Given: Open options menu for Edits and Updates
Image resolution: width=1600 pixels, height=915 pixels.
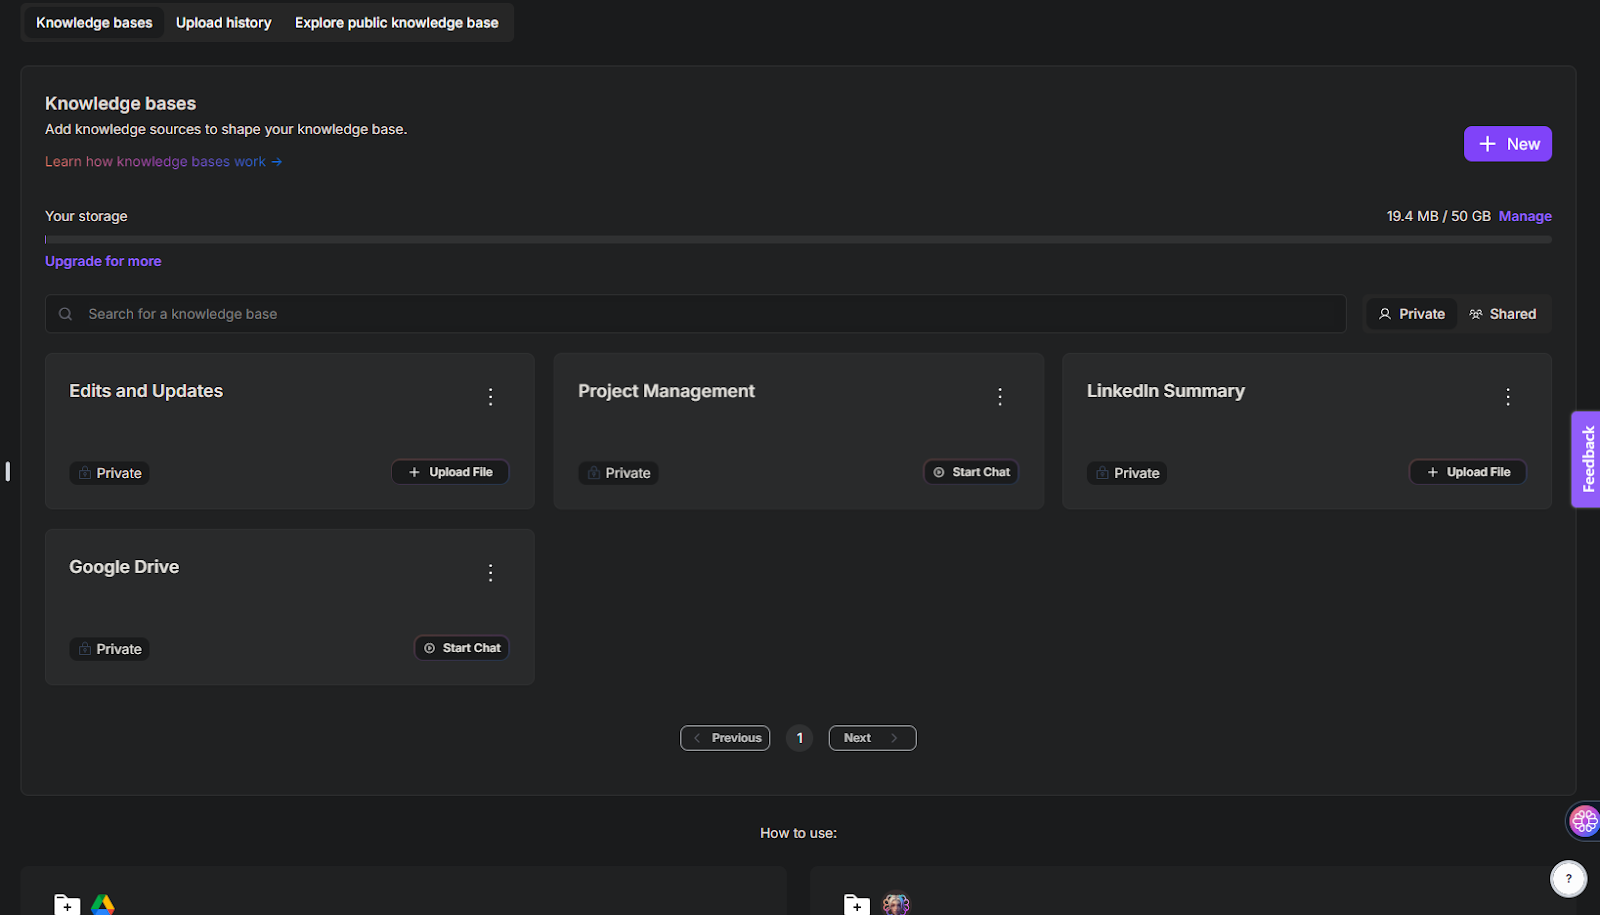Looking at the screenshot, I should click(490, 397).
